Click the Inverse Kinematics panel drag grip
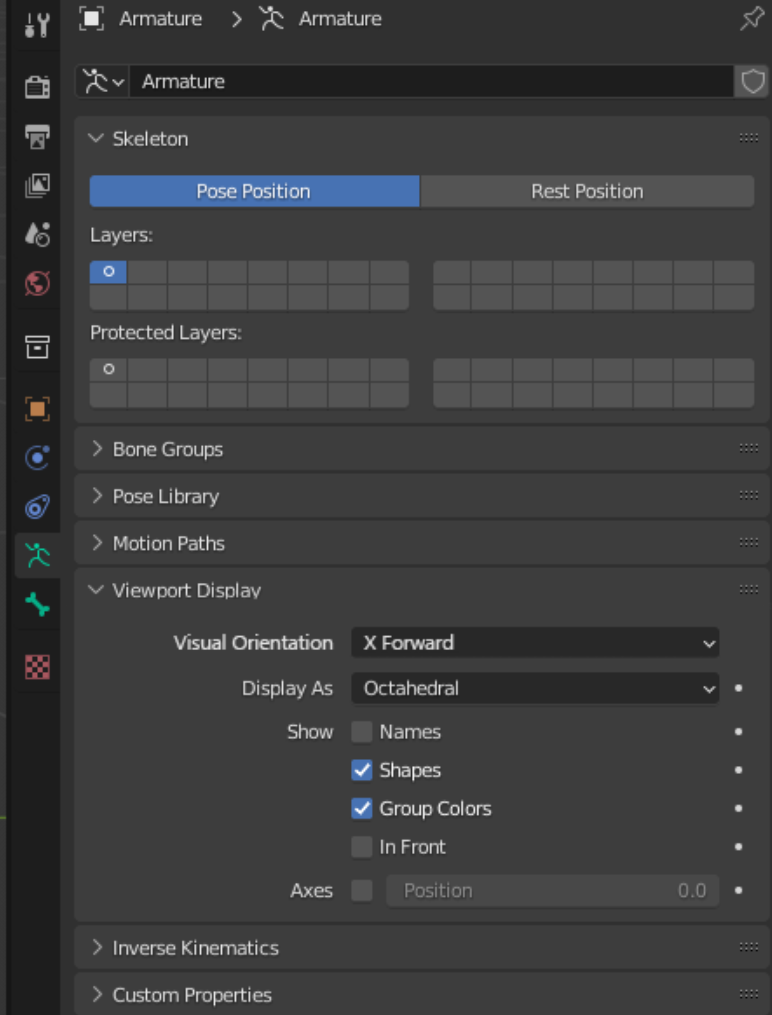Screen dimensions: 772x1015 [749, 947]
